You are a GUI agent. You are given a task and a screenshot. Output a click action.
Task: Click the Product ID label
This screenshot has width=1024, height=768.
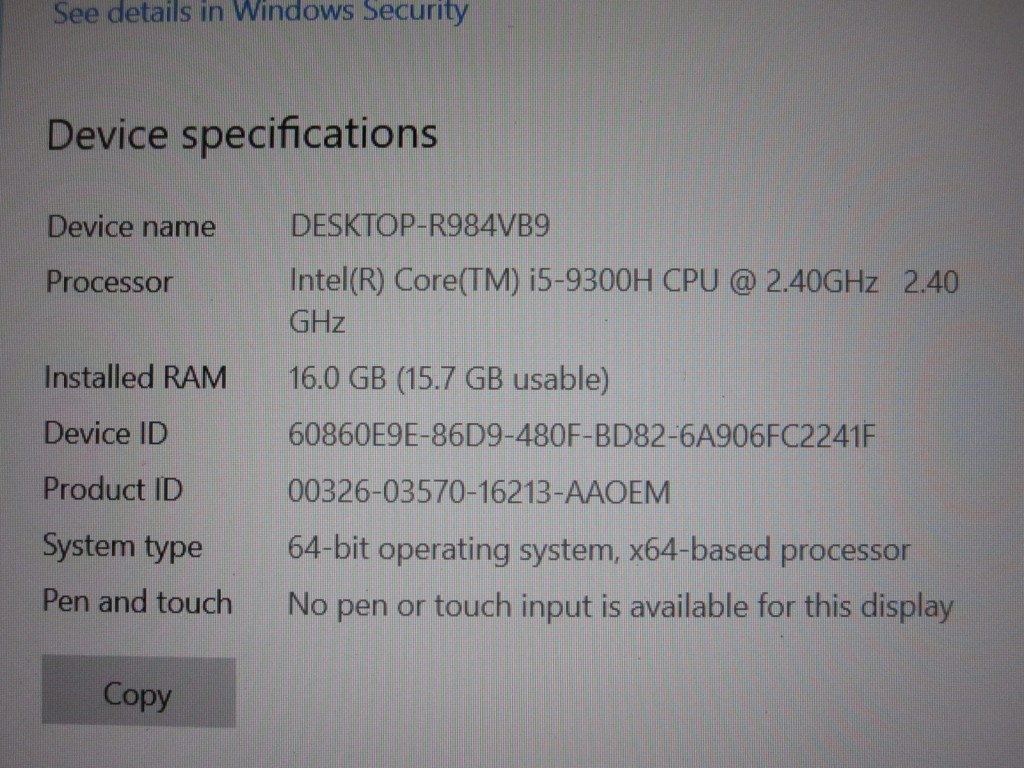[x=108, y=490]
